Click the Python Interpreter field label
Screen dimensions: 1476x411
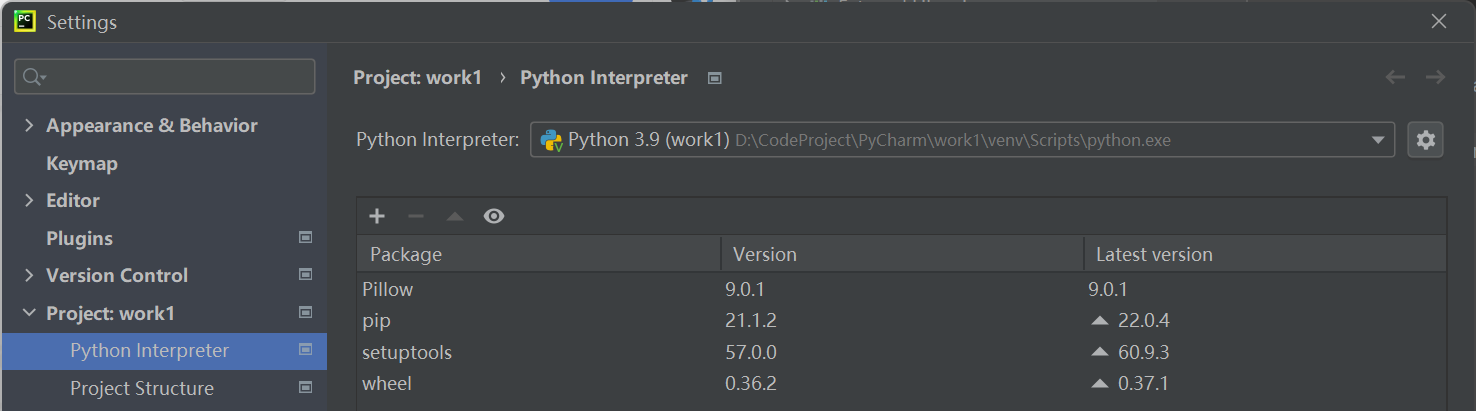437,140
